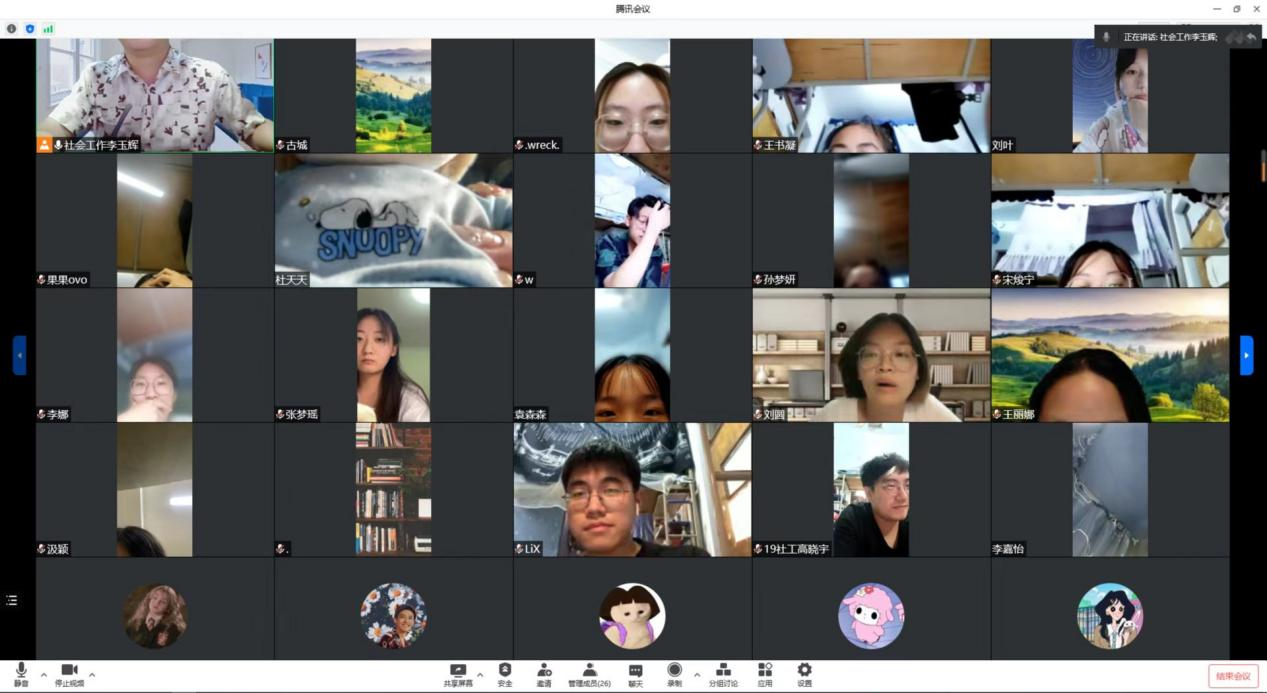Expand the share screen options arrow
Viewport: 1267px width, 693px height.
pyautogui.click(x=480, y=674)
